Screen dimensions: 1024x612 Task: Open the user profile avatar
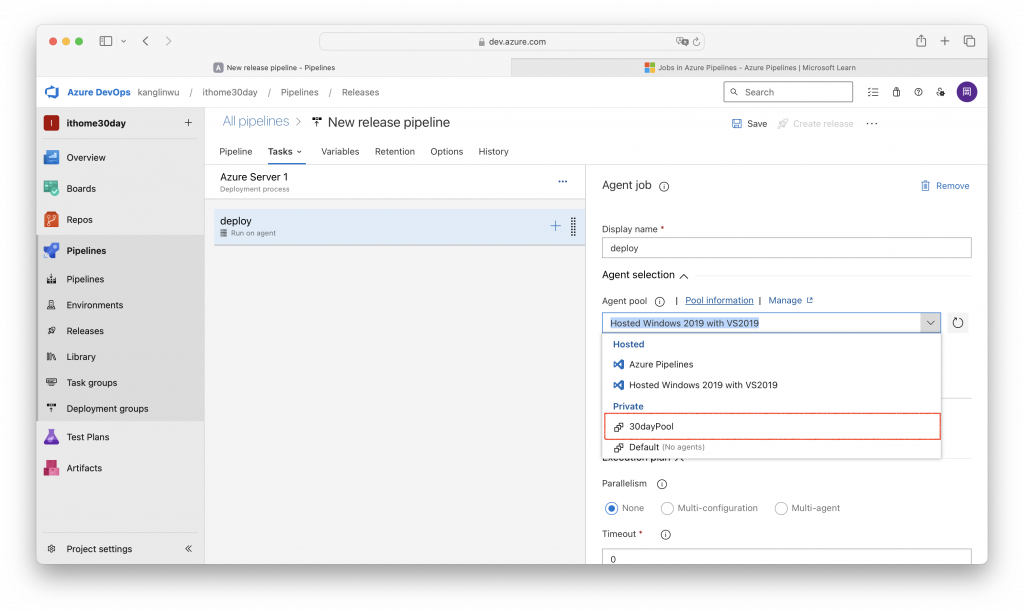[967, 92]
